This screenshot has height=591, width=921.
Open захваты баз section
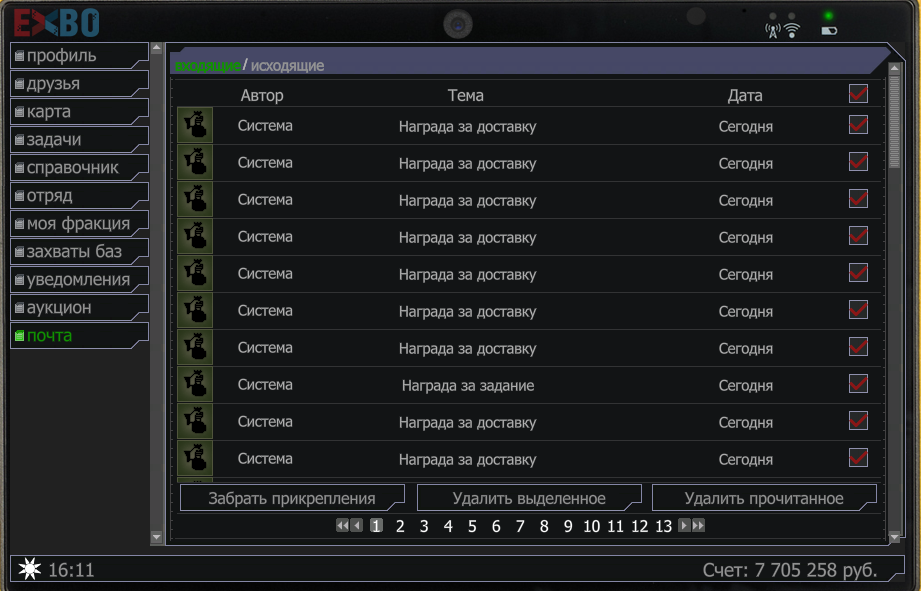coord(79,252)
